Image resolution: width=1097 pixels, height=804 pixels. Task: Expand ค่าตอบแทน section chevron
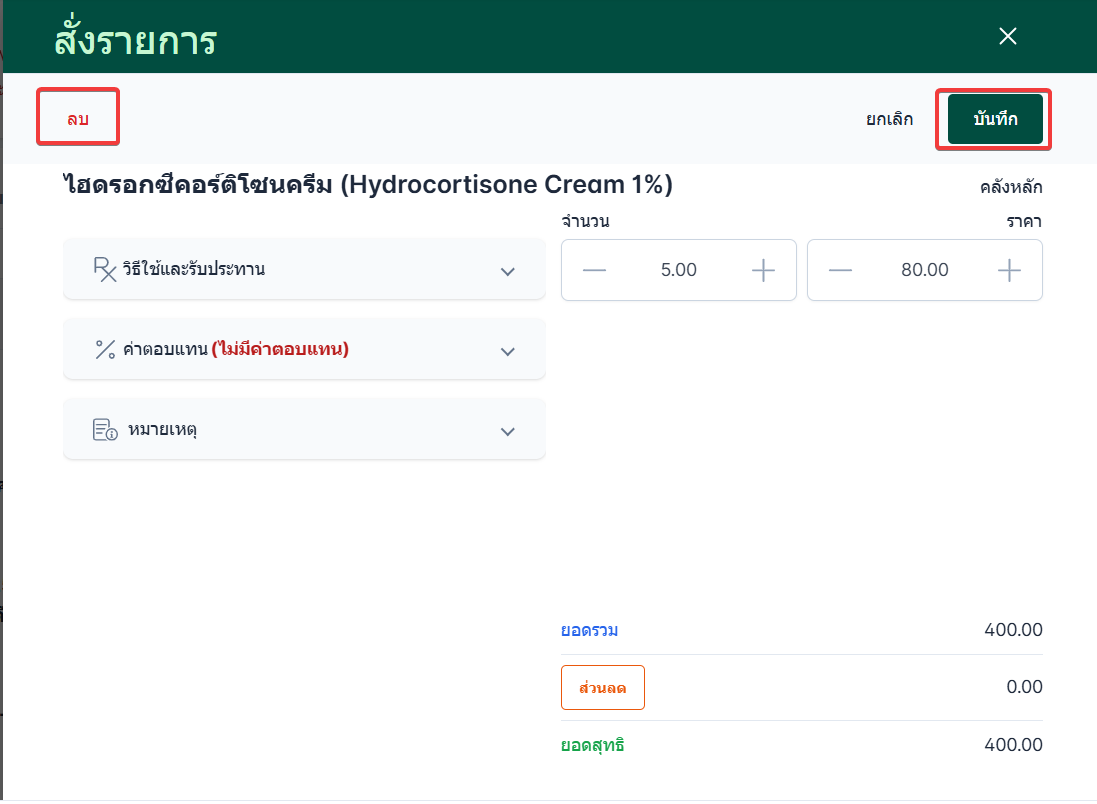[508, 351]
